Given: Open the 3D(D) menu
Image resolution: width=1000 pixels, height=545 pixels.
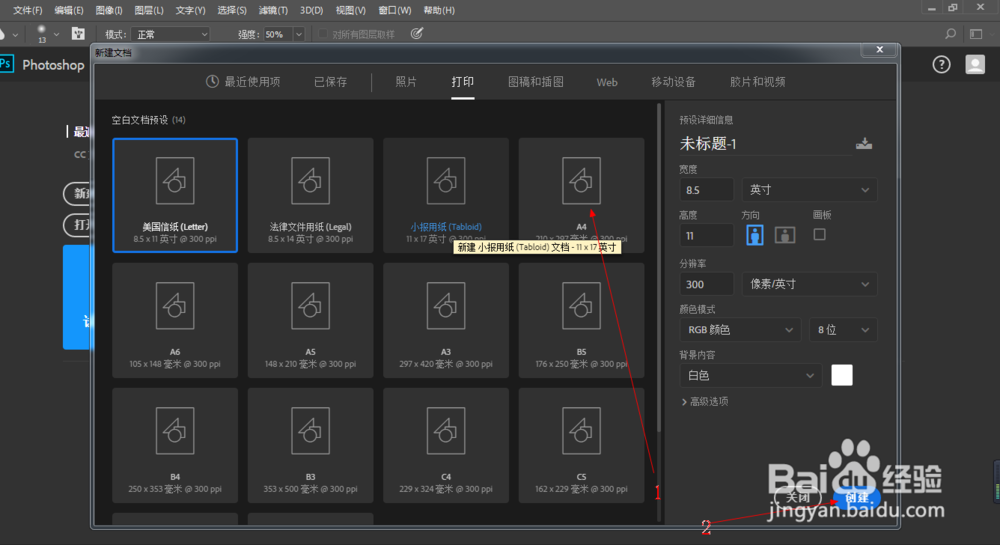Looking at the screenshot, I should pyautogui.click(x=311, y=10).
